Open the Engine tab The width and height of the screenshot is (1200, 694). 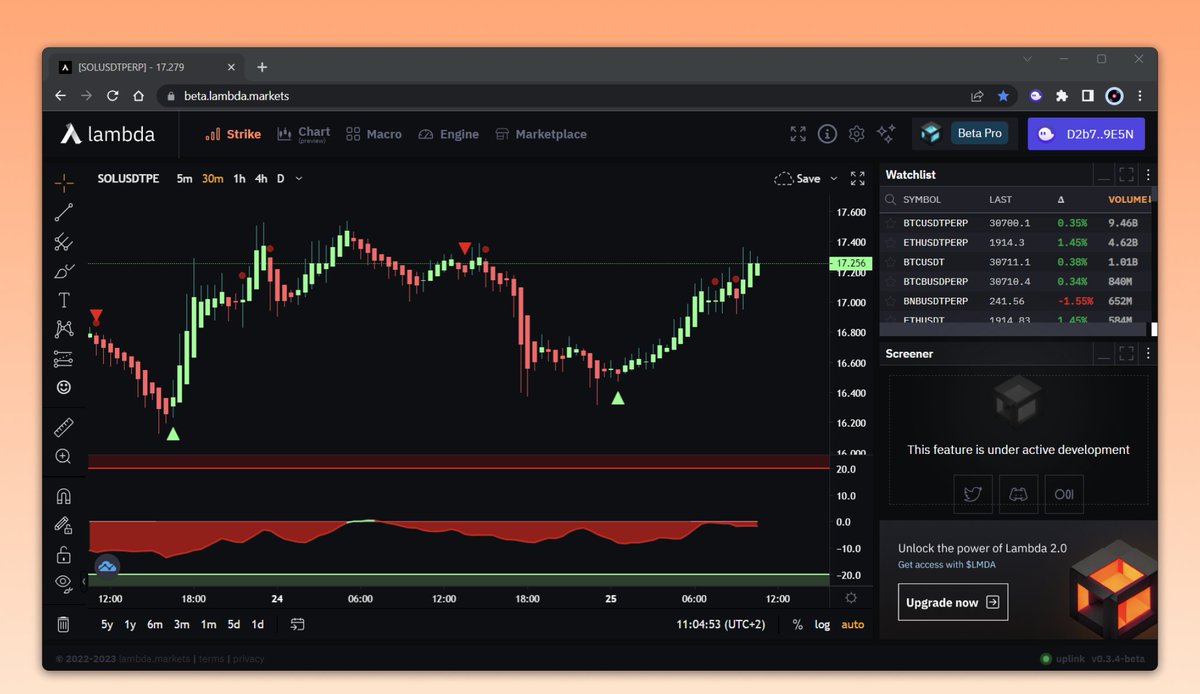[449, 134]
